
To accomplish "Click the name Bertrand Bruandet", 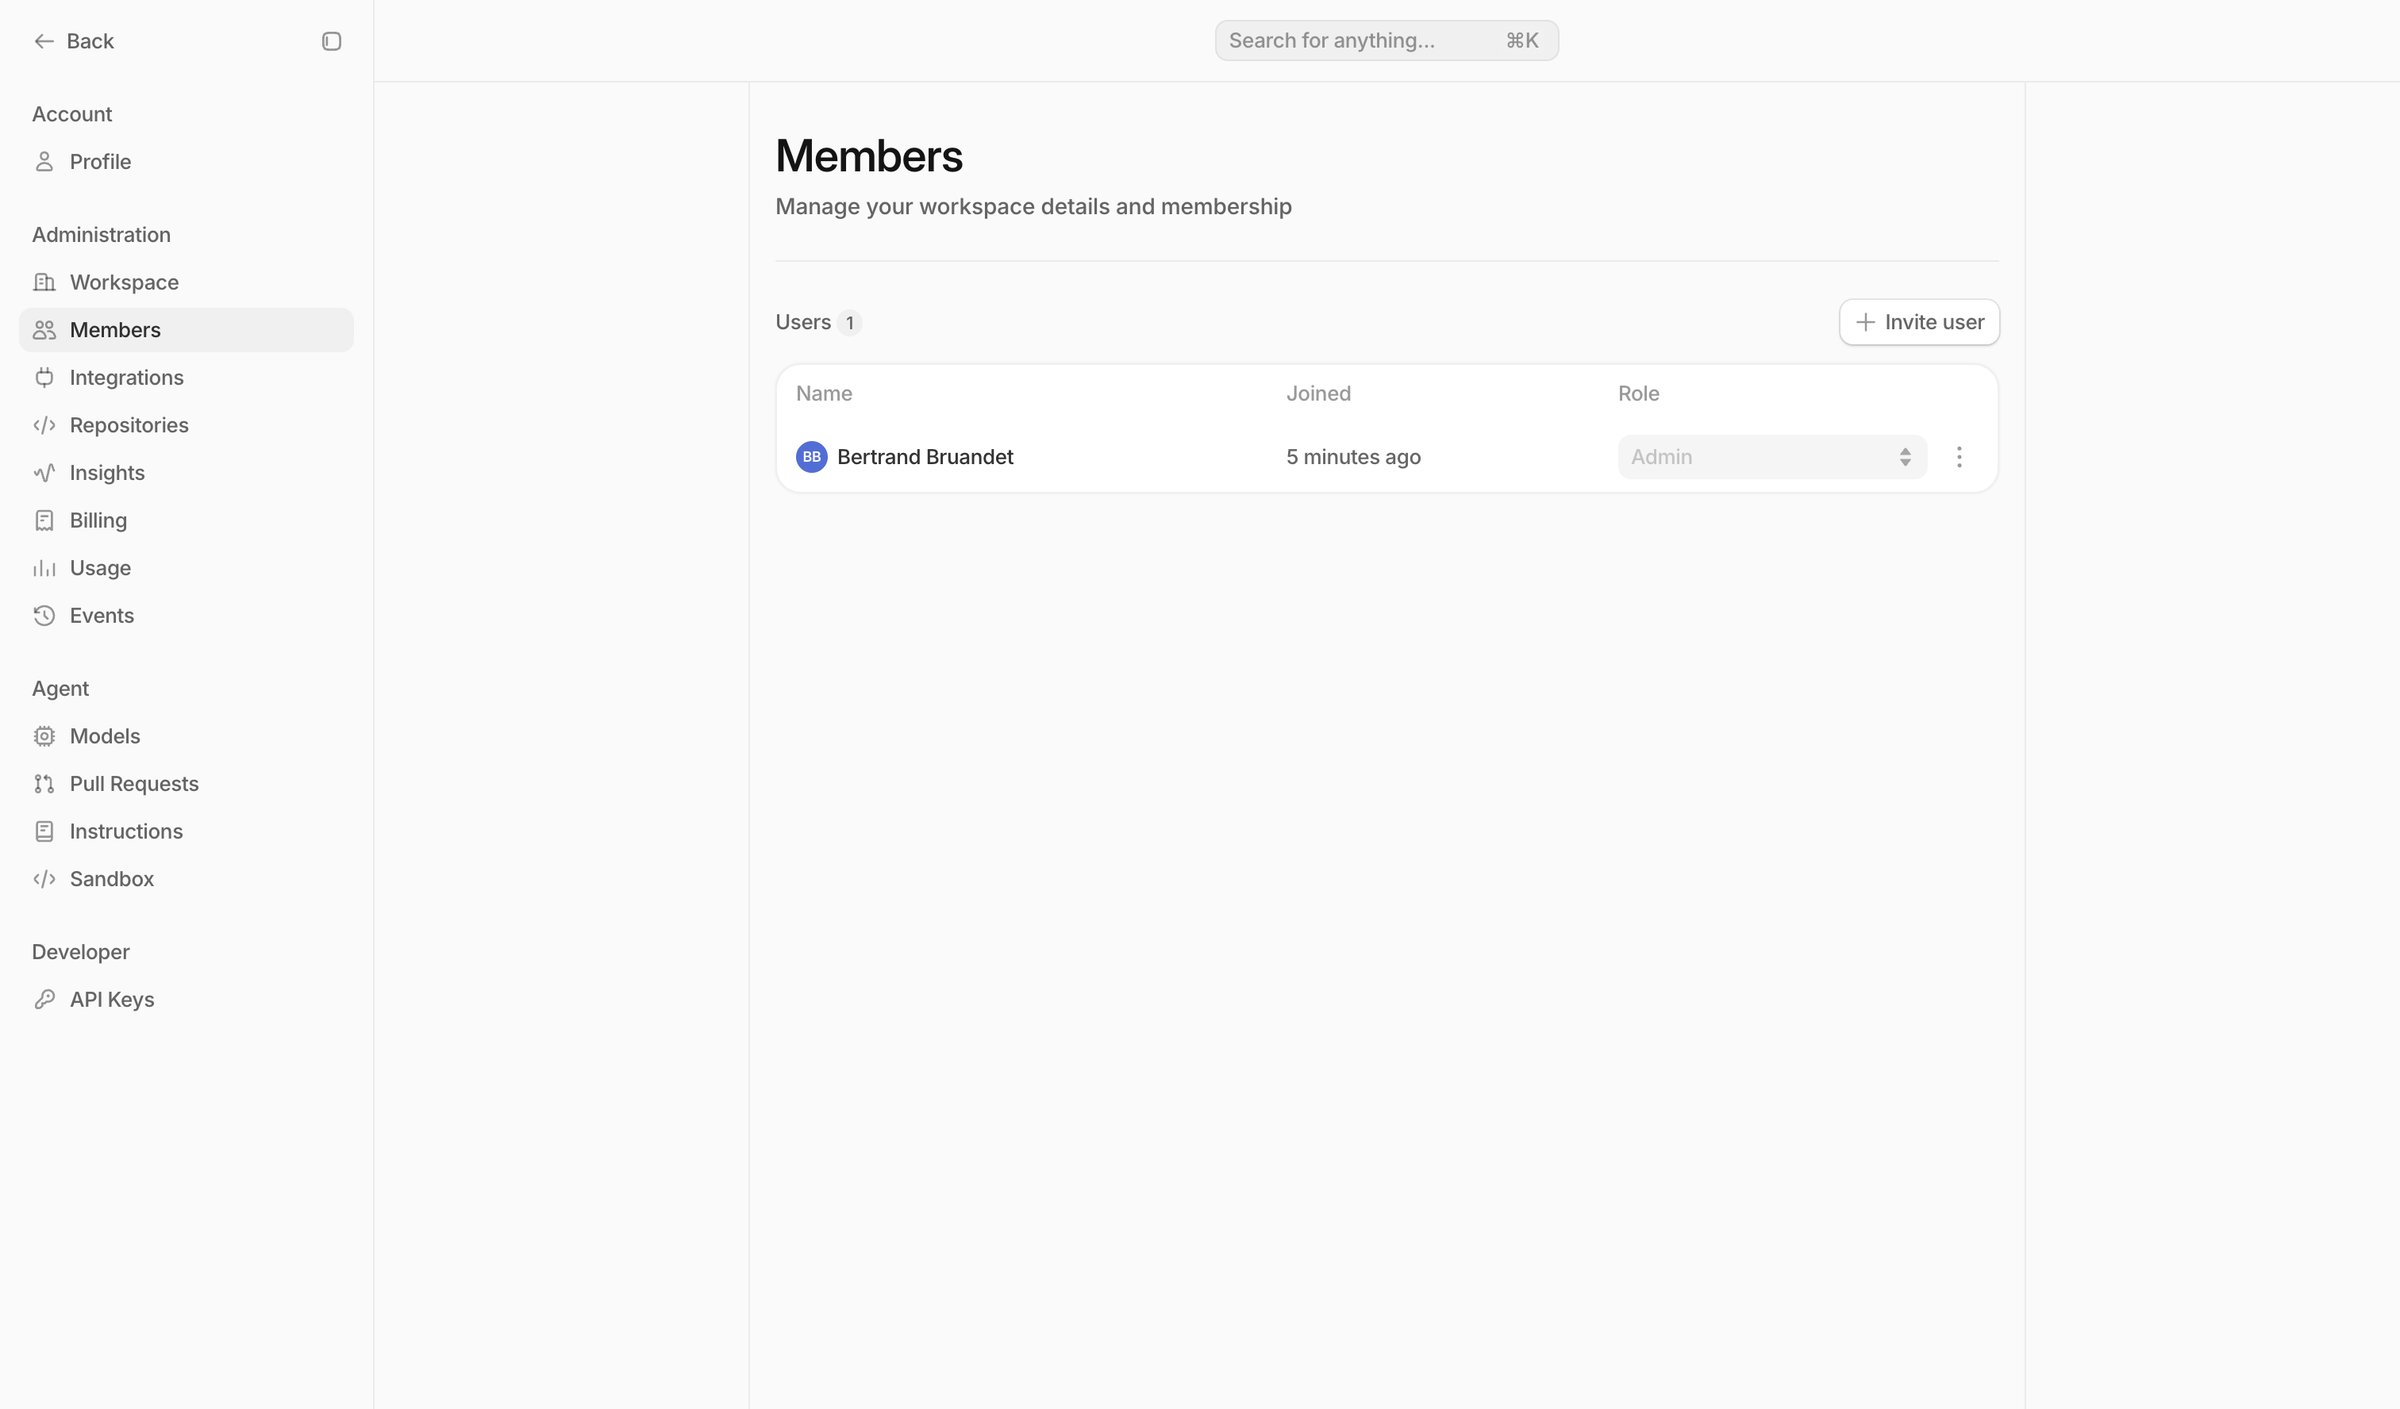I will click(925, 457).
